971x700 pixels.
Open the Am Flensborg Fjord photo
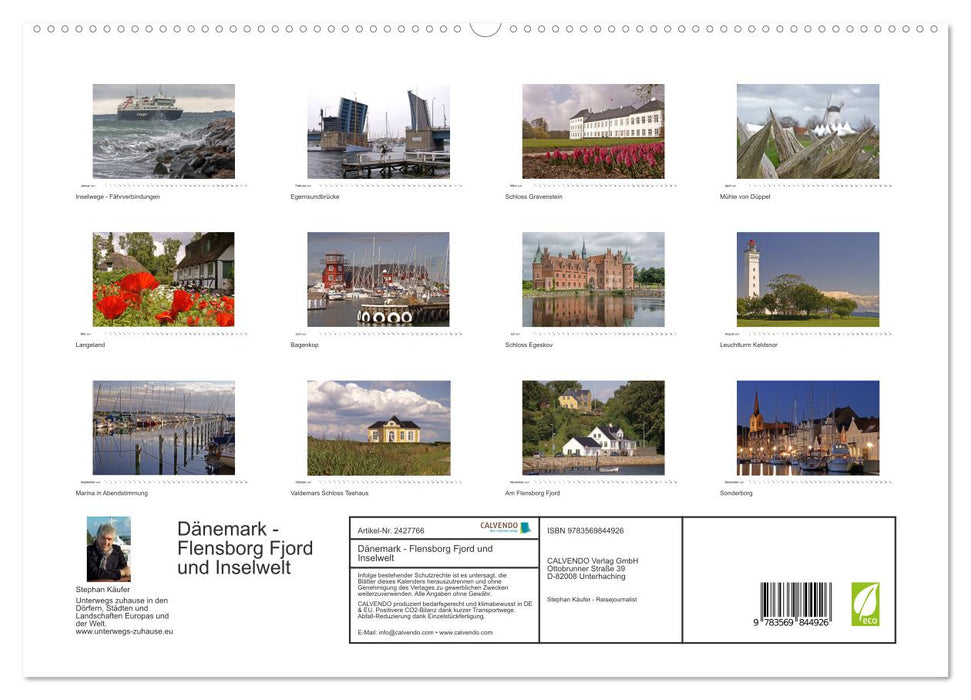(593, 428)
